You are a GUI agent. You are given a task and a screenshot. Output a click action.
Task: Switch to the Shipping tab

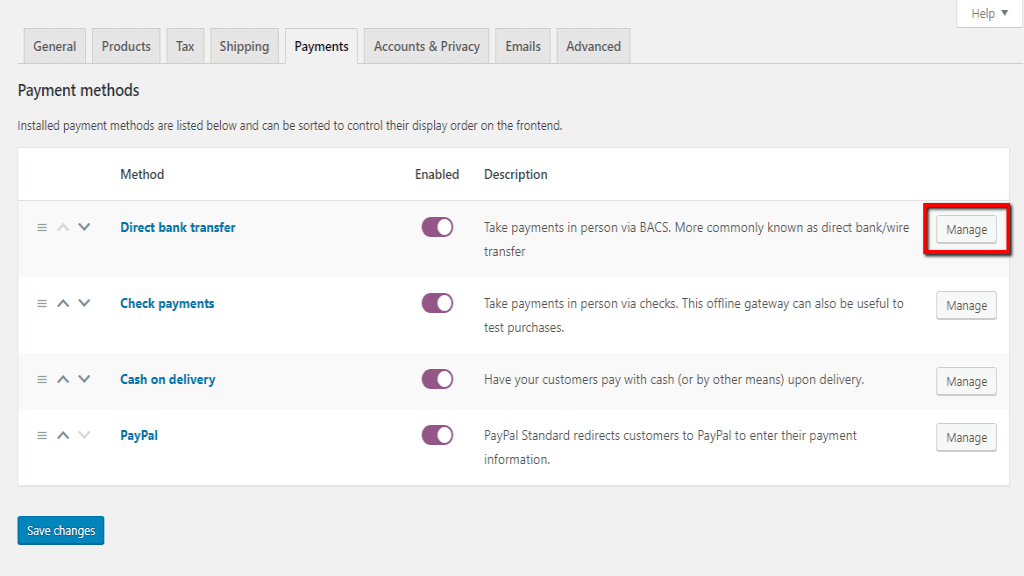point(244,47)
